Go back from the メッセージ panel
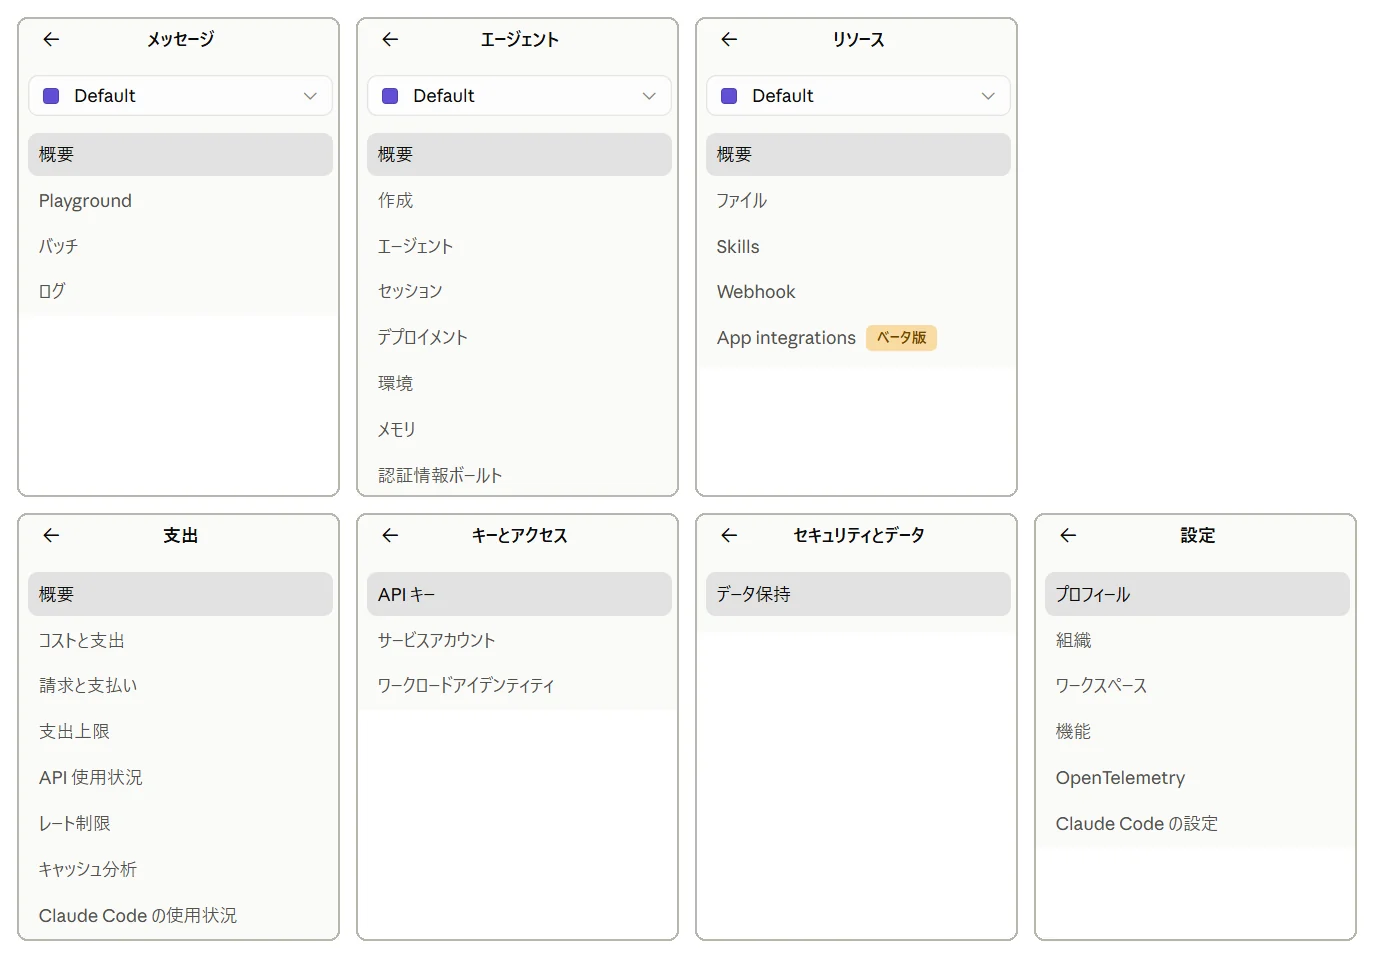This screenshot has width=1374, height=958. pyautogui.click(x=51, y=39)
